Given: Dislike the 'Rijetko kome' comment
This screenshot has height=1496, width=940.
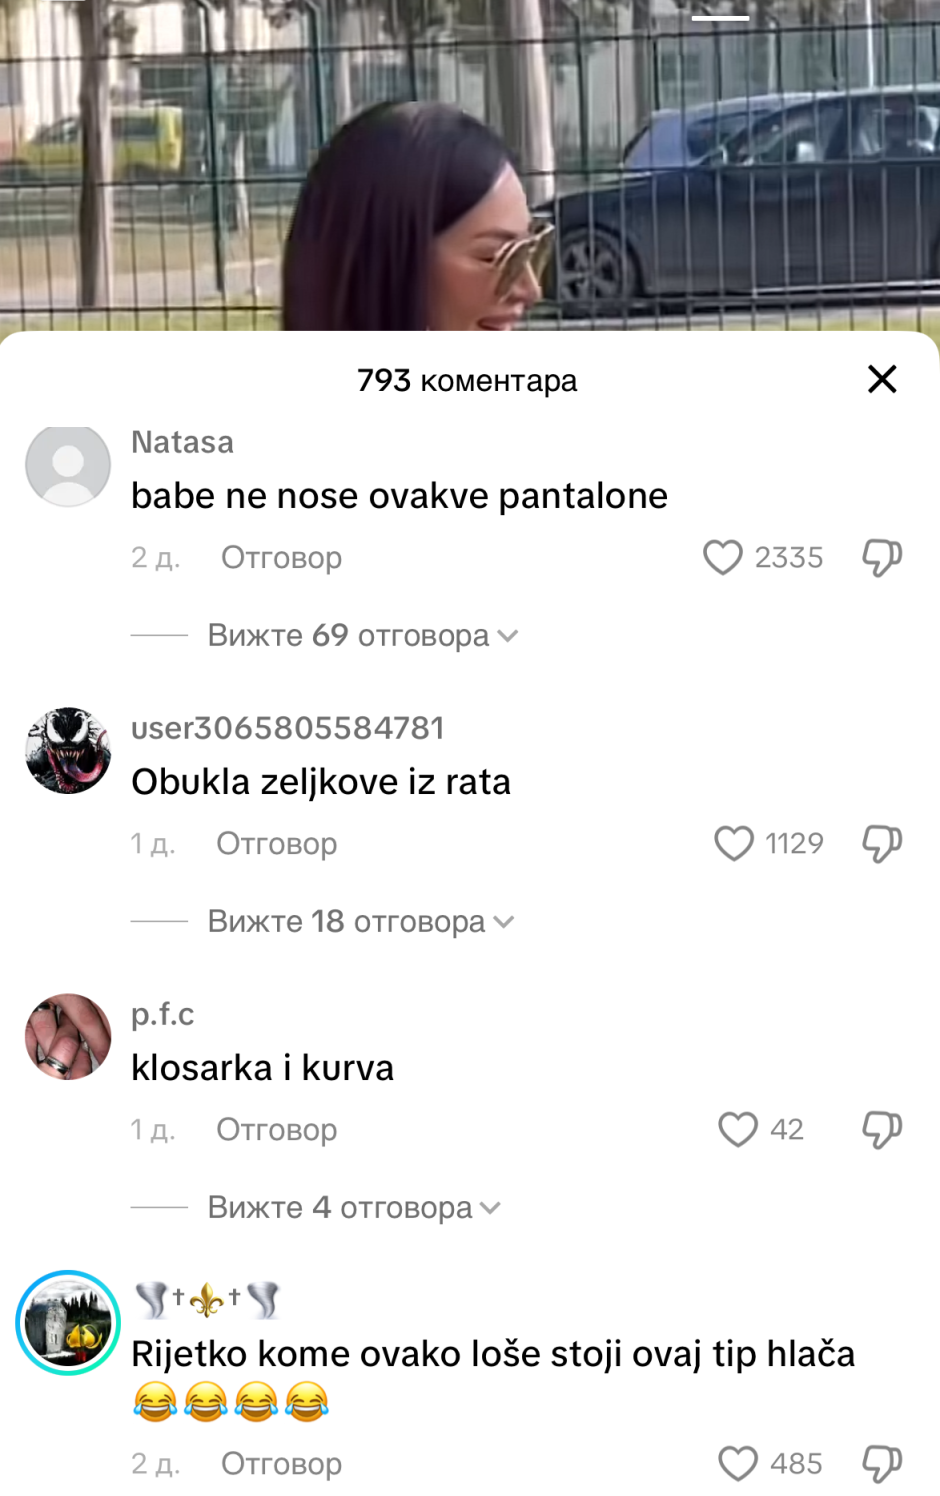Looking at the screenshot, I should 882,1463.
